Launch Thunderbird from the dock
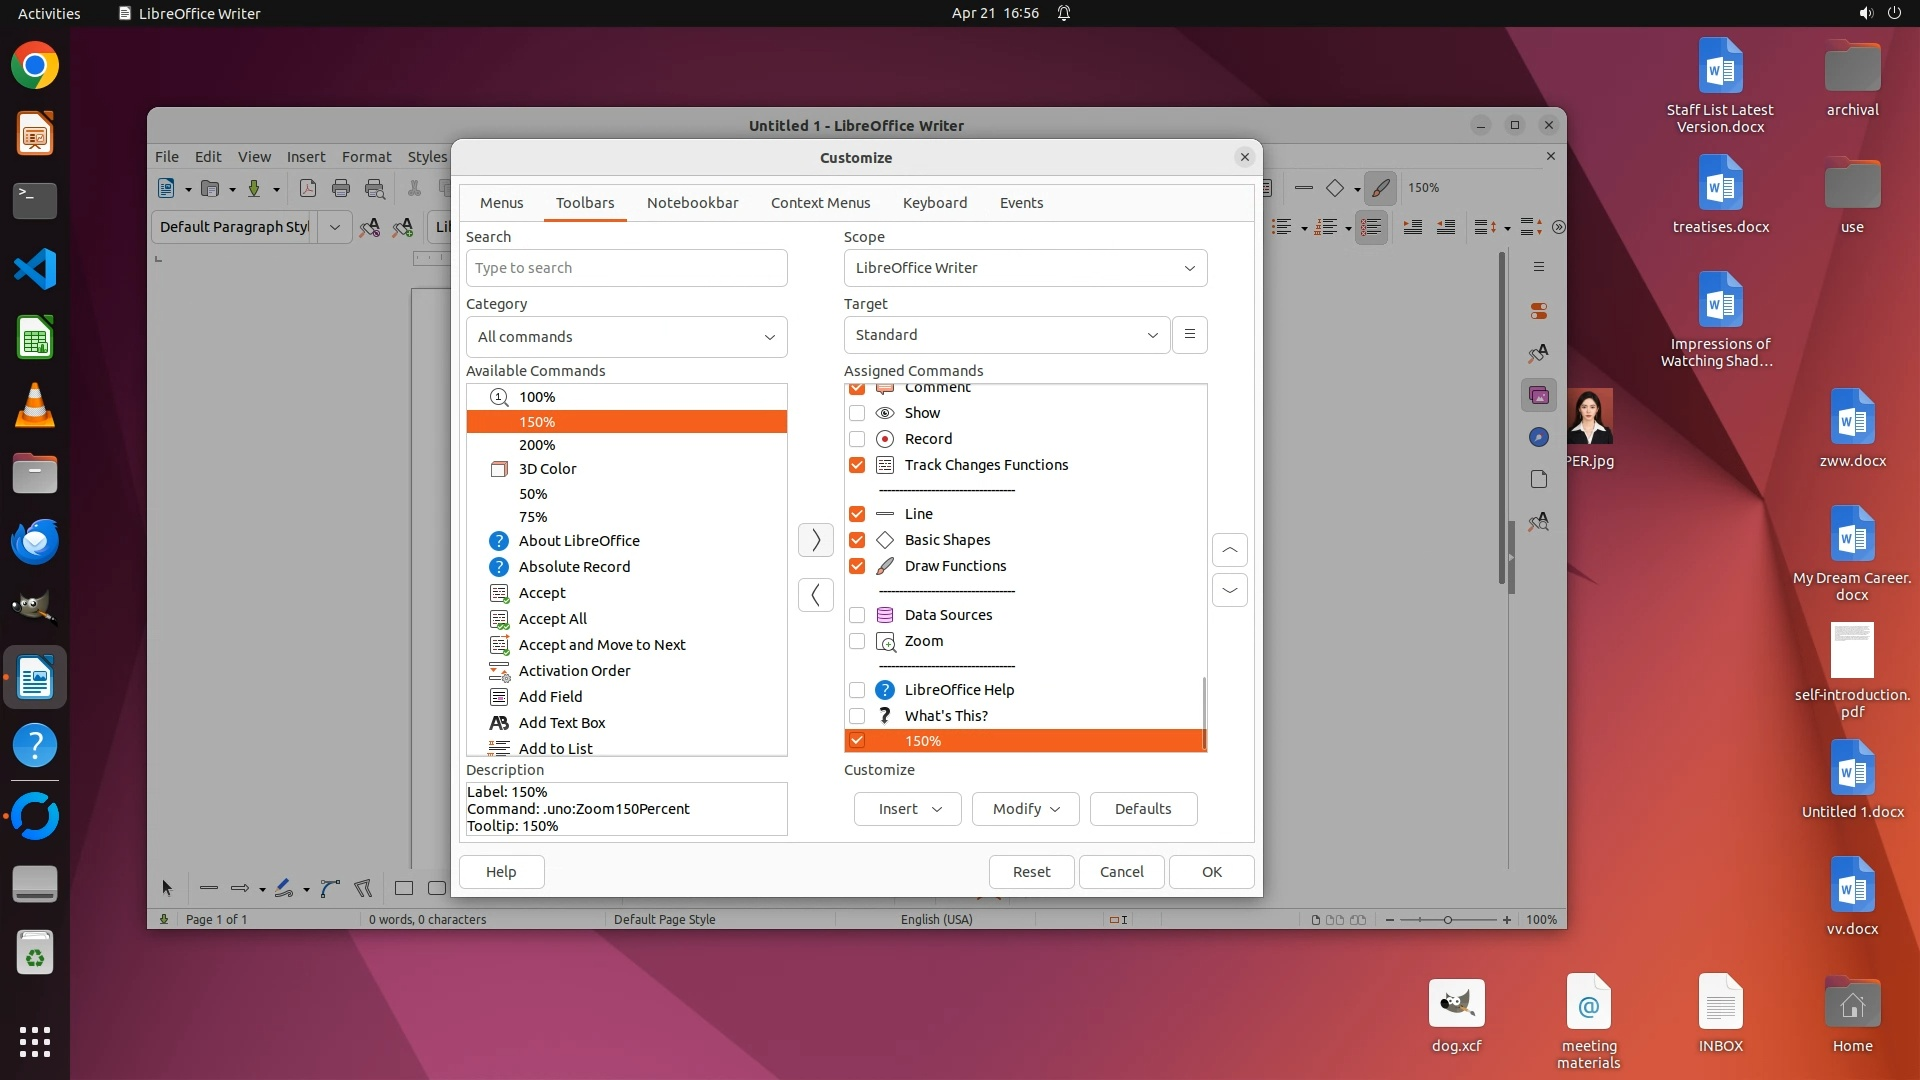 [35, 541]
